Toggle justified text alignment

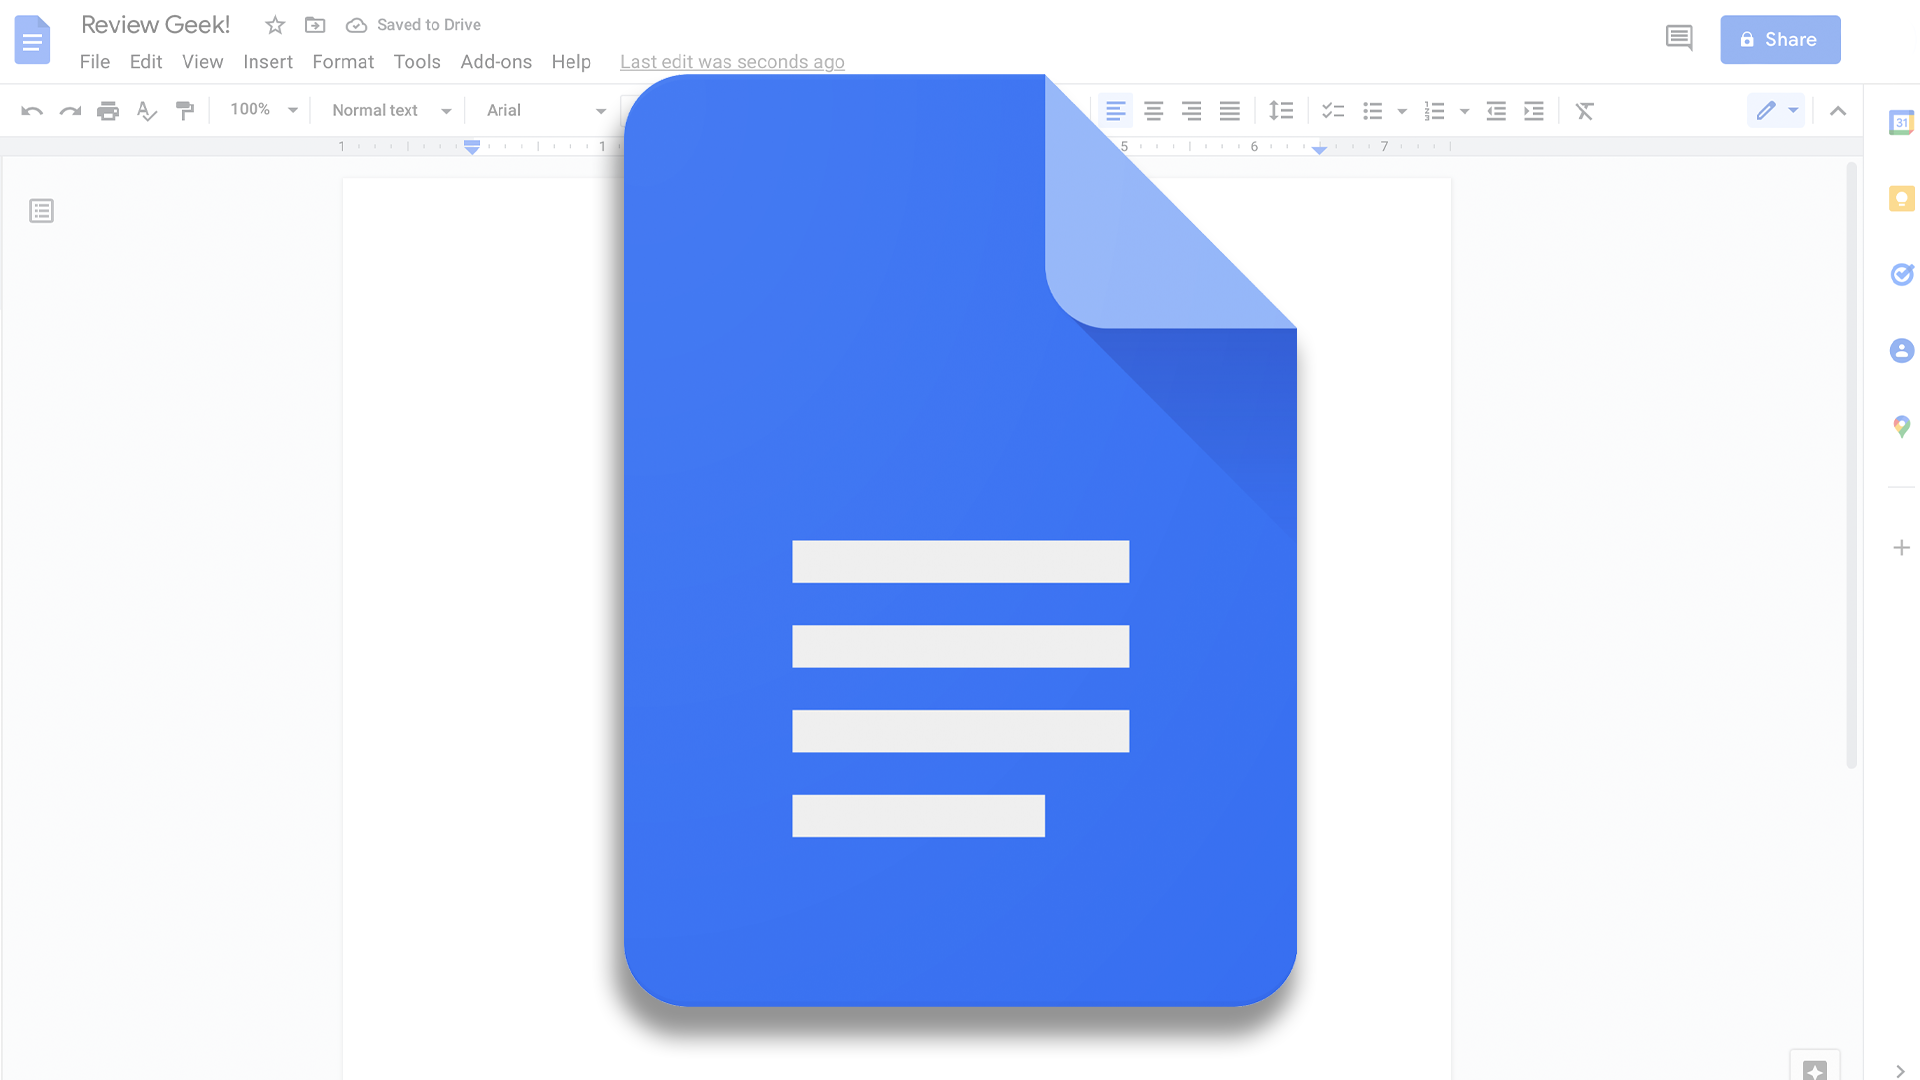(1230, 110)
